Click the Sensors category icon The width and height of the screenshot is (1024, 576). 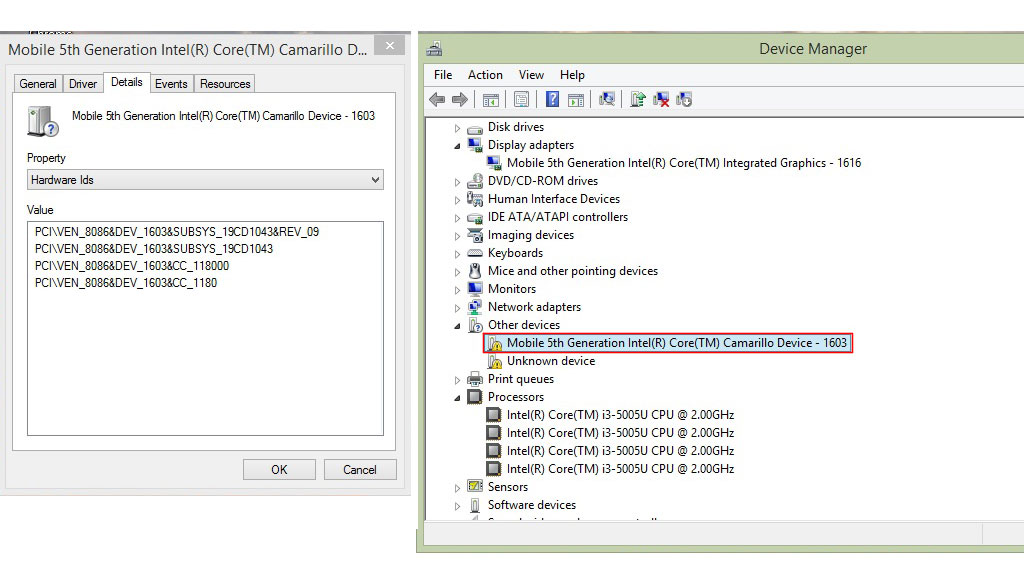(475, 487)
